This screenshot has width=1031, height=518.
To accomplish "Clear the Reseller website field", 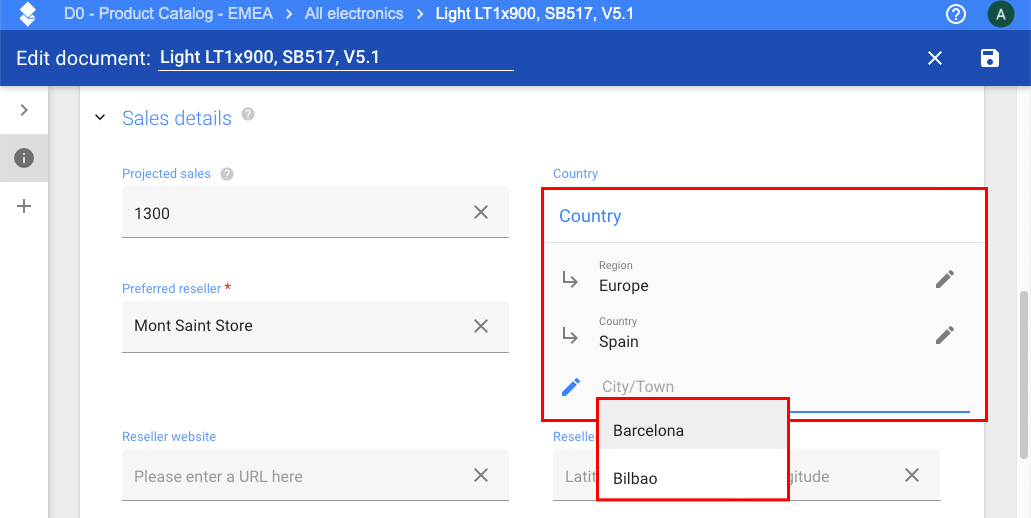I will [x=481, y=475].
